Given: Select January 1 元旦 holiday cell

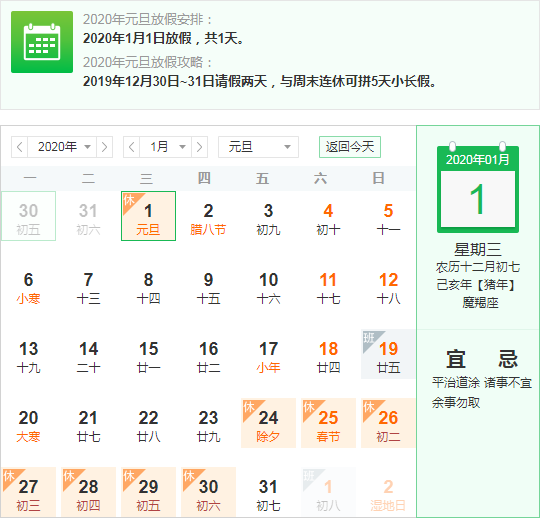Looking at the screenshot, I should coord(148,216).
